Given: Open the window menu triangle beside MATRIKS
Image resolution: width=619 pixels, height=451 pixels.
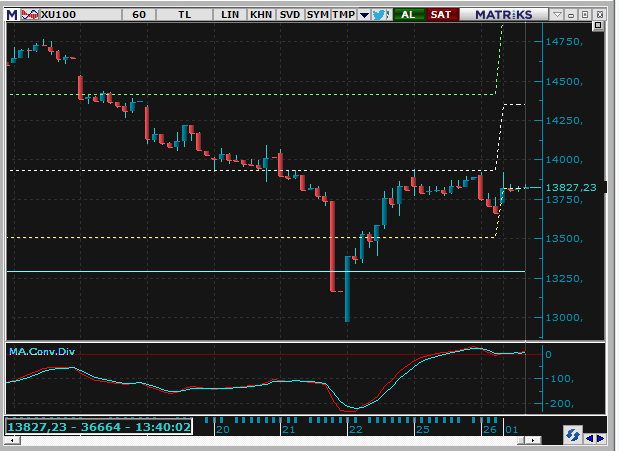Looking at the screenshot, I should [557, 15].
